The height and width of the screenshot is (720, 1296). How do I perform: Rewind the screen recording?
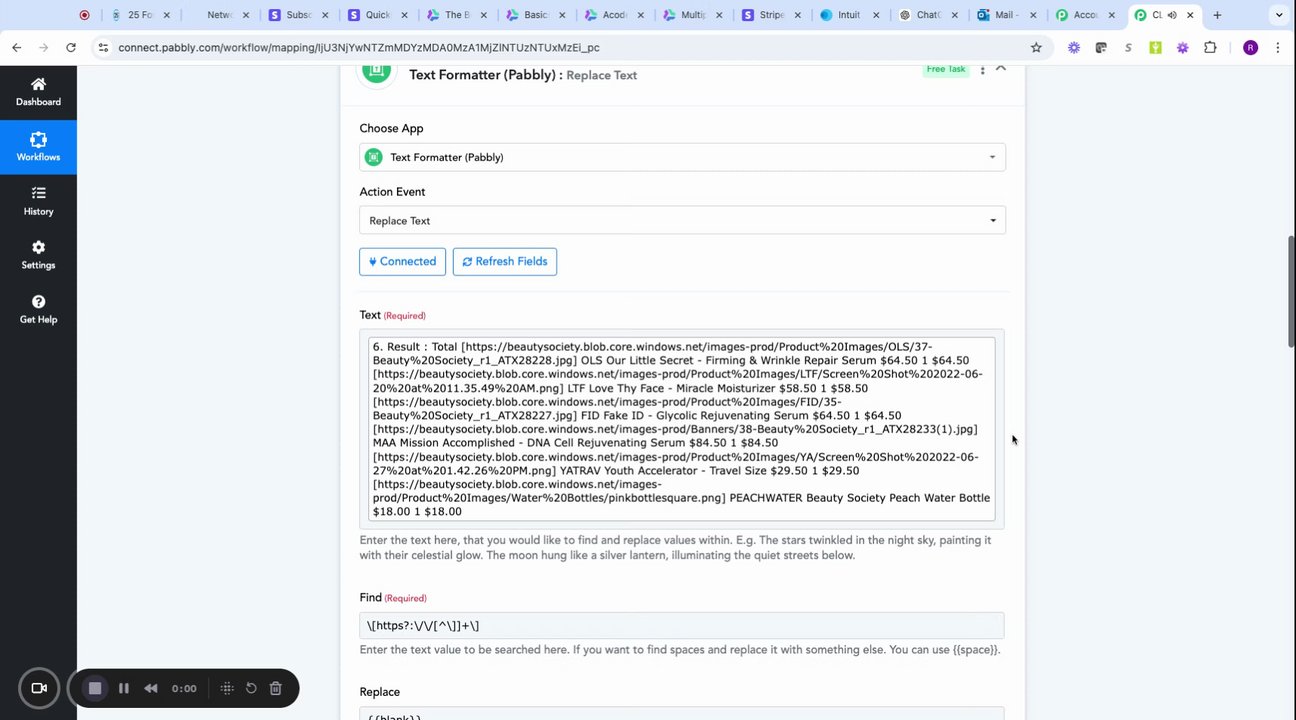coord(151,688)
